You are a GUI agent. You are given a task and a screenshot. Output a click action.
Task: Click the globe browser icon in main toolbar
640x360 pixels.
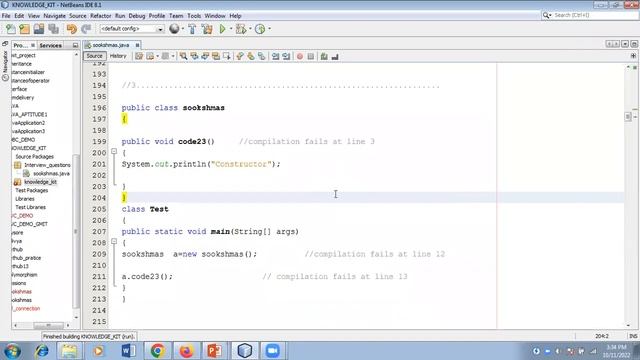174,29
